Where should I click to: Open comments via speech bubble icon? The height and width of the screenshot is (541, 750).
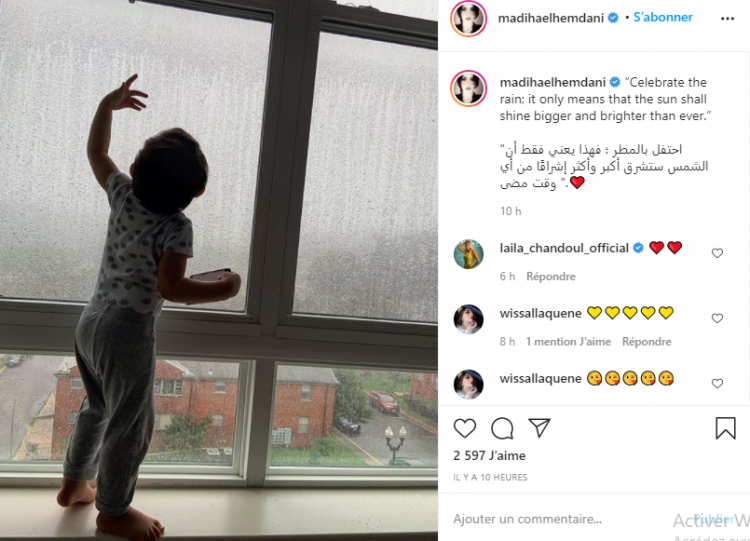[x=502, y=428]
